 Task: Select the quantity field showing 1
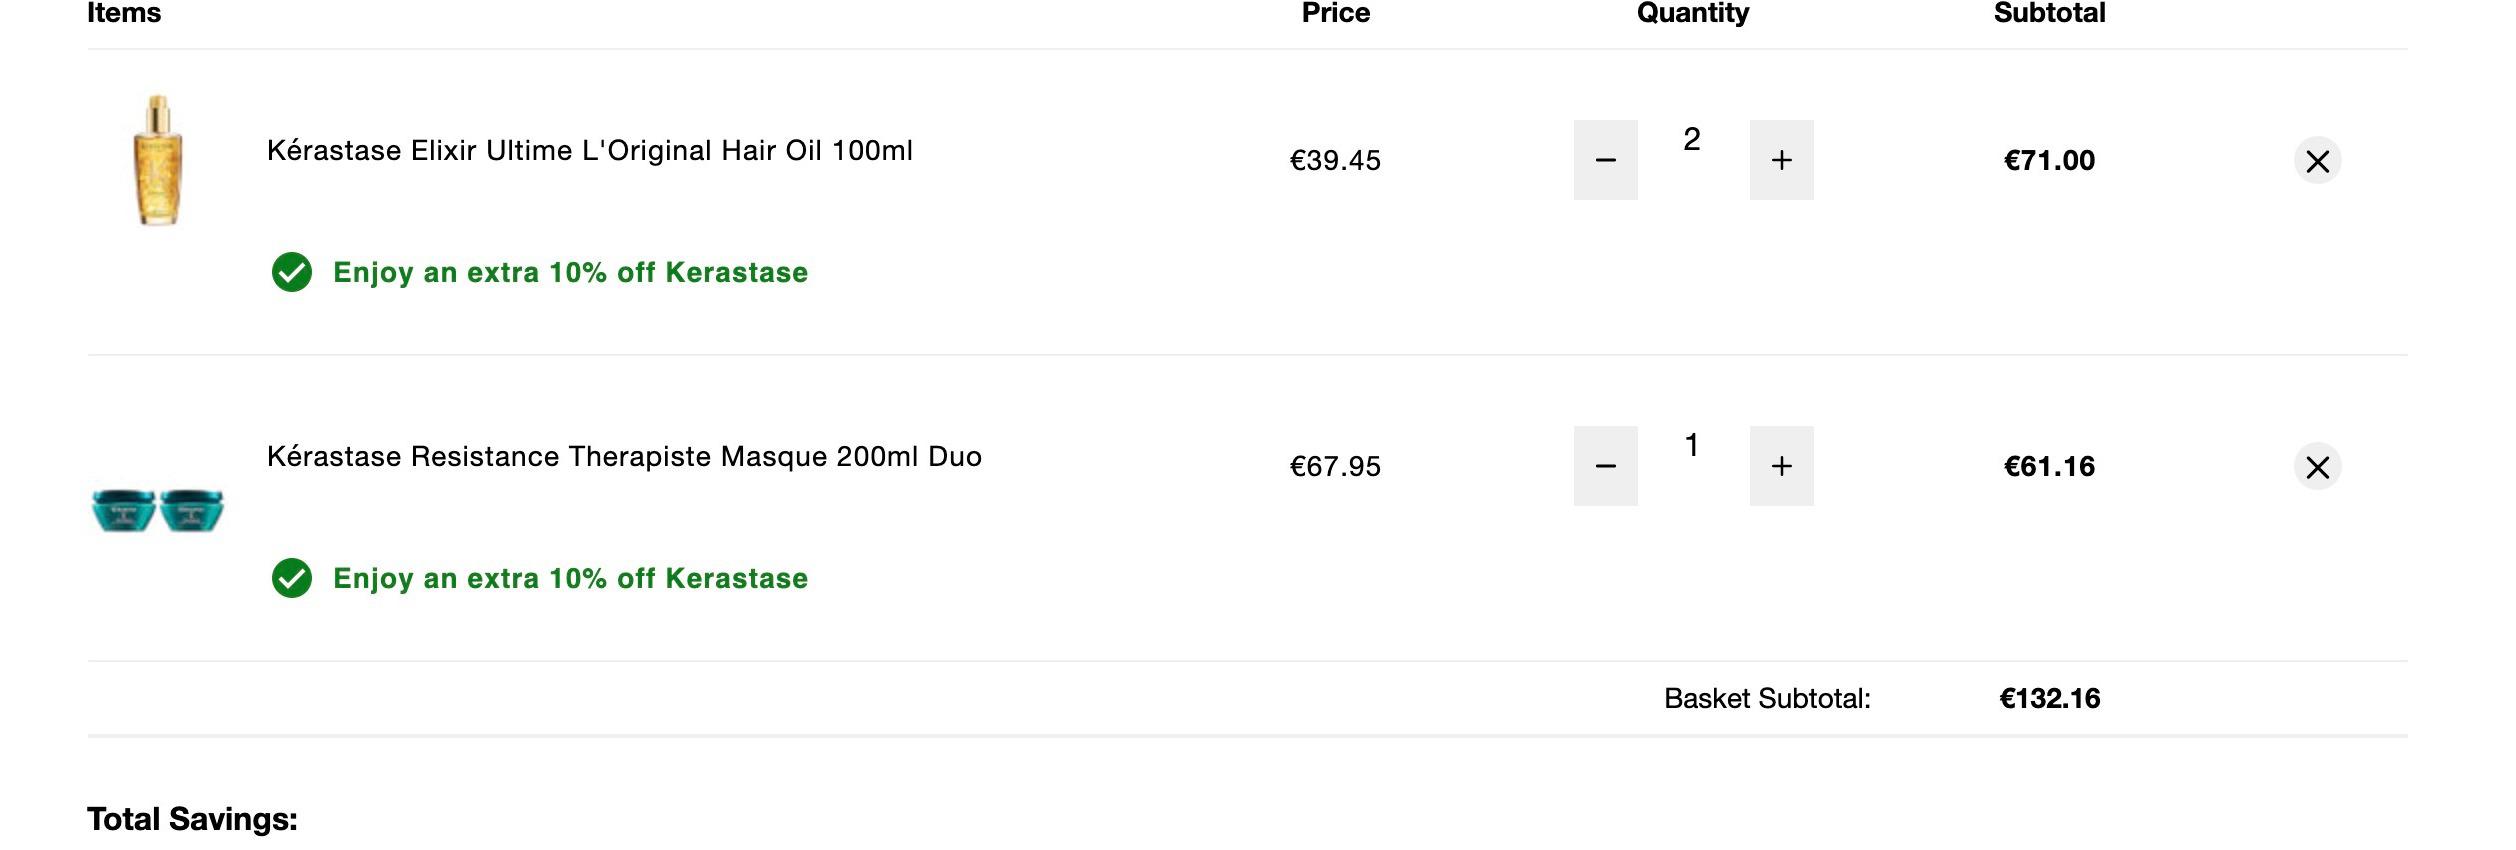tap(1692, 445)
